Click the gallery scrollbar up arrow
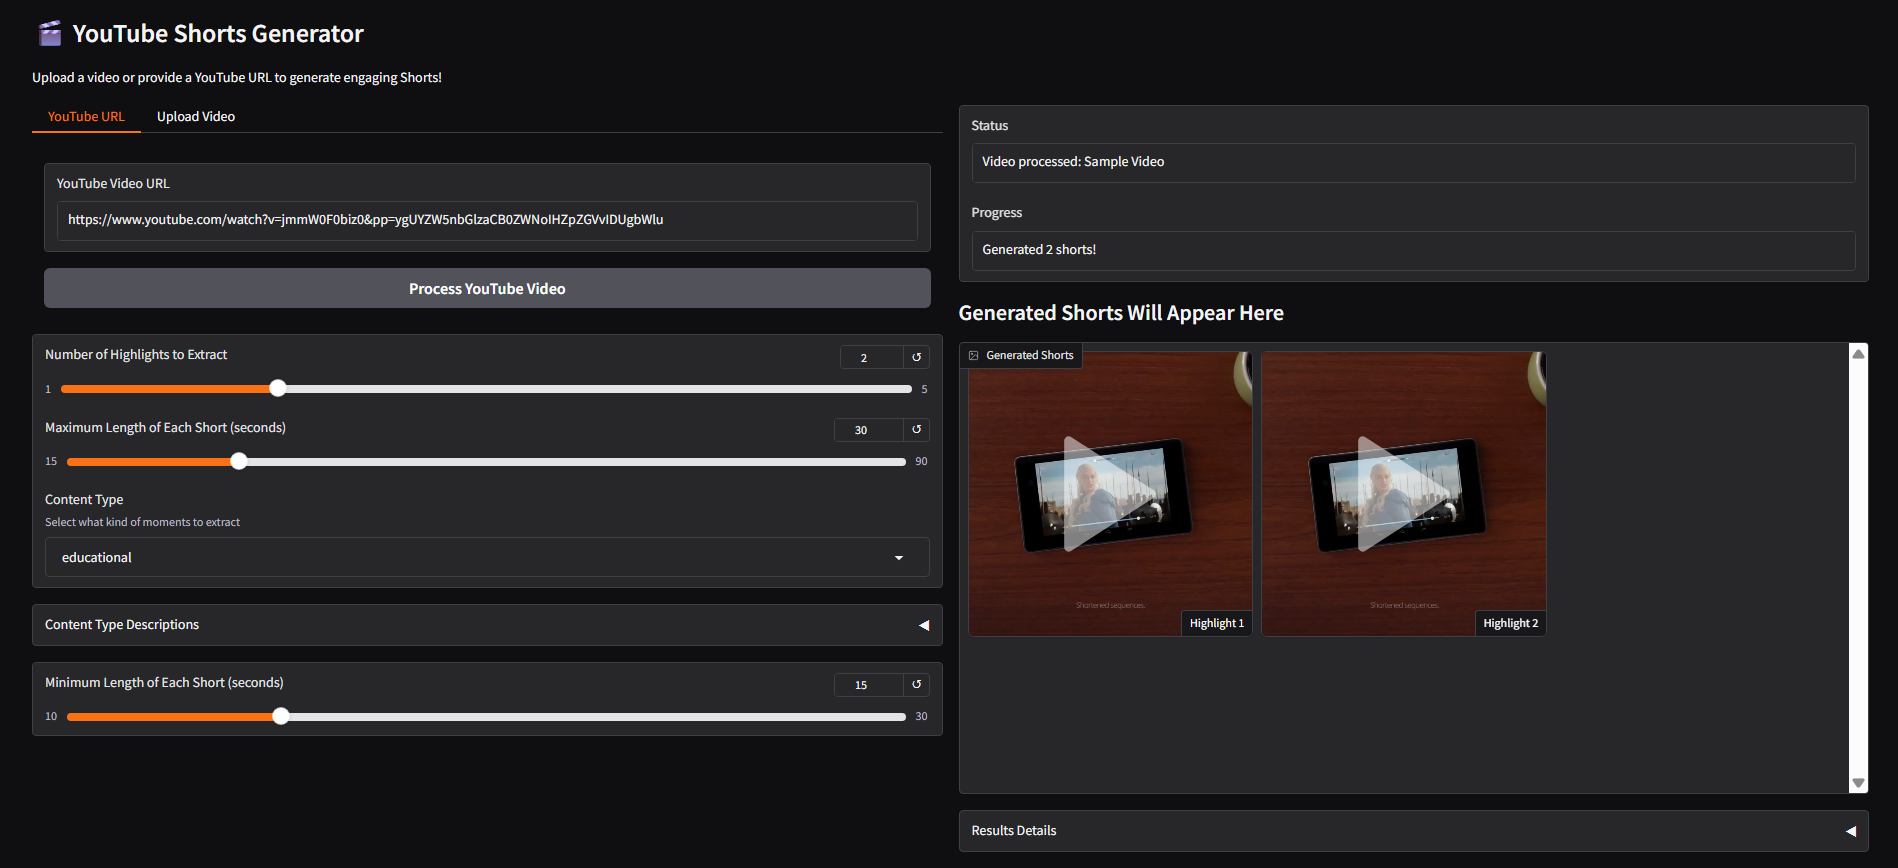The height and width of the screenshot is (868, 1898). pyautogui.click(x=1858, y=354)
